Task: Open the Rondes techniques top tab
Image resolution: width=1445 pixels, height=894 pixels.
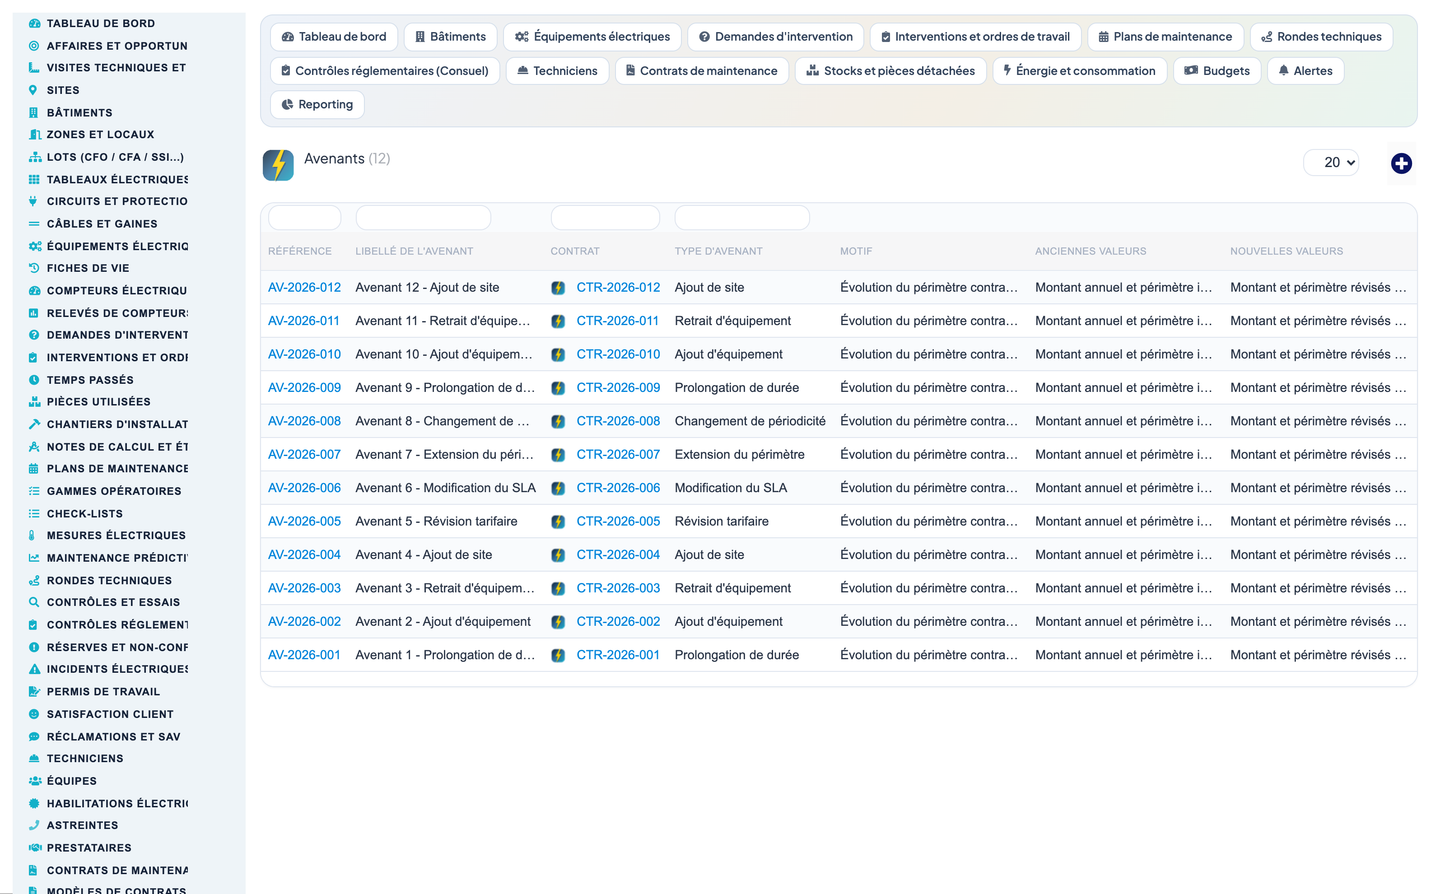Action: pos(1321,37)
